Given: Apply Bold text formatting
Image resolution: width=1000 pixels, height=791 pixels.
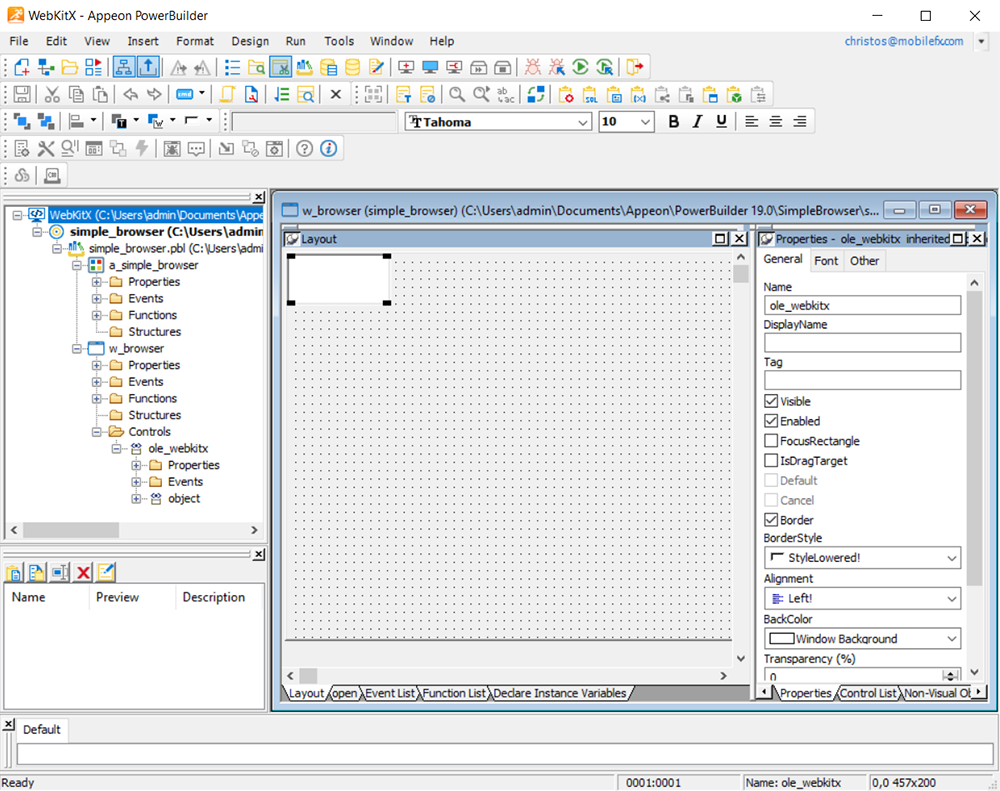Looking at the screenshot, I should [x=673, y=121].
